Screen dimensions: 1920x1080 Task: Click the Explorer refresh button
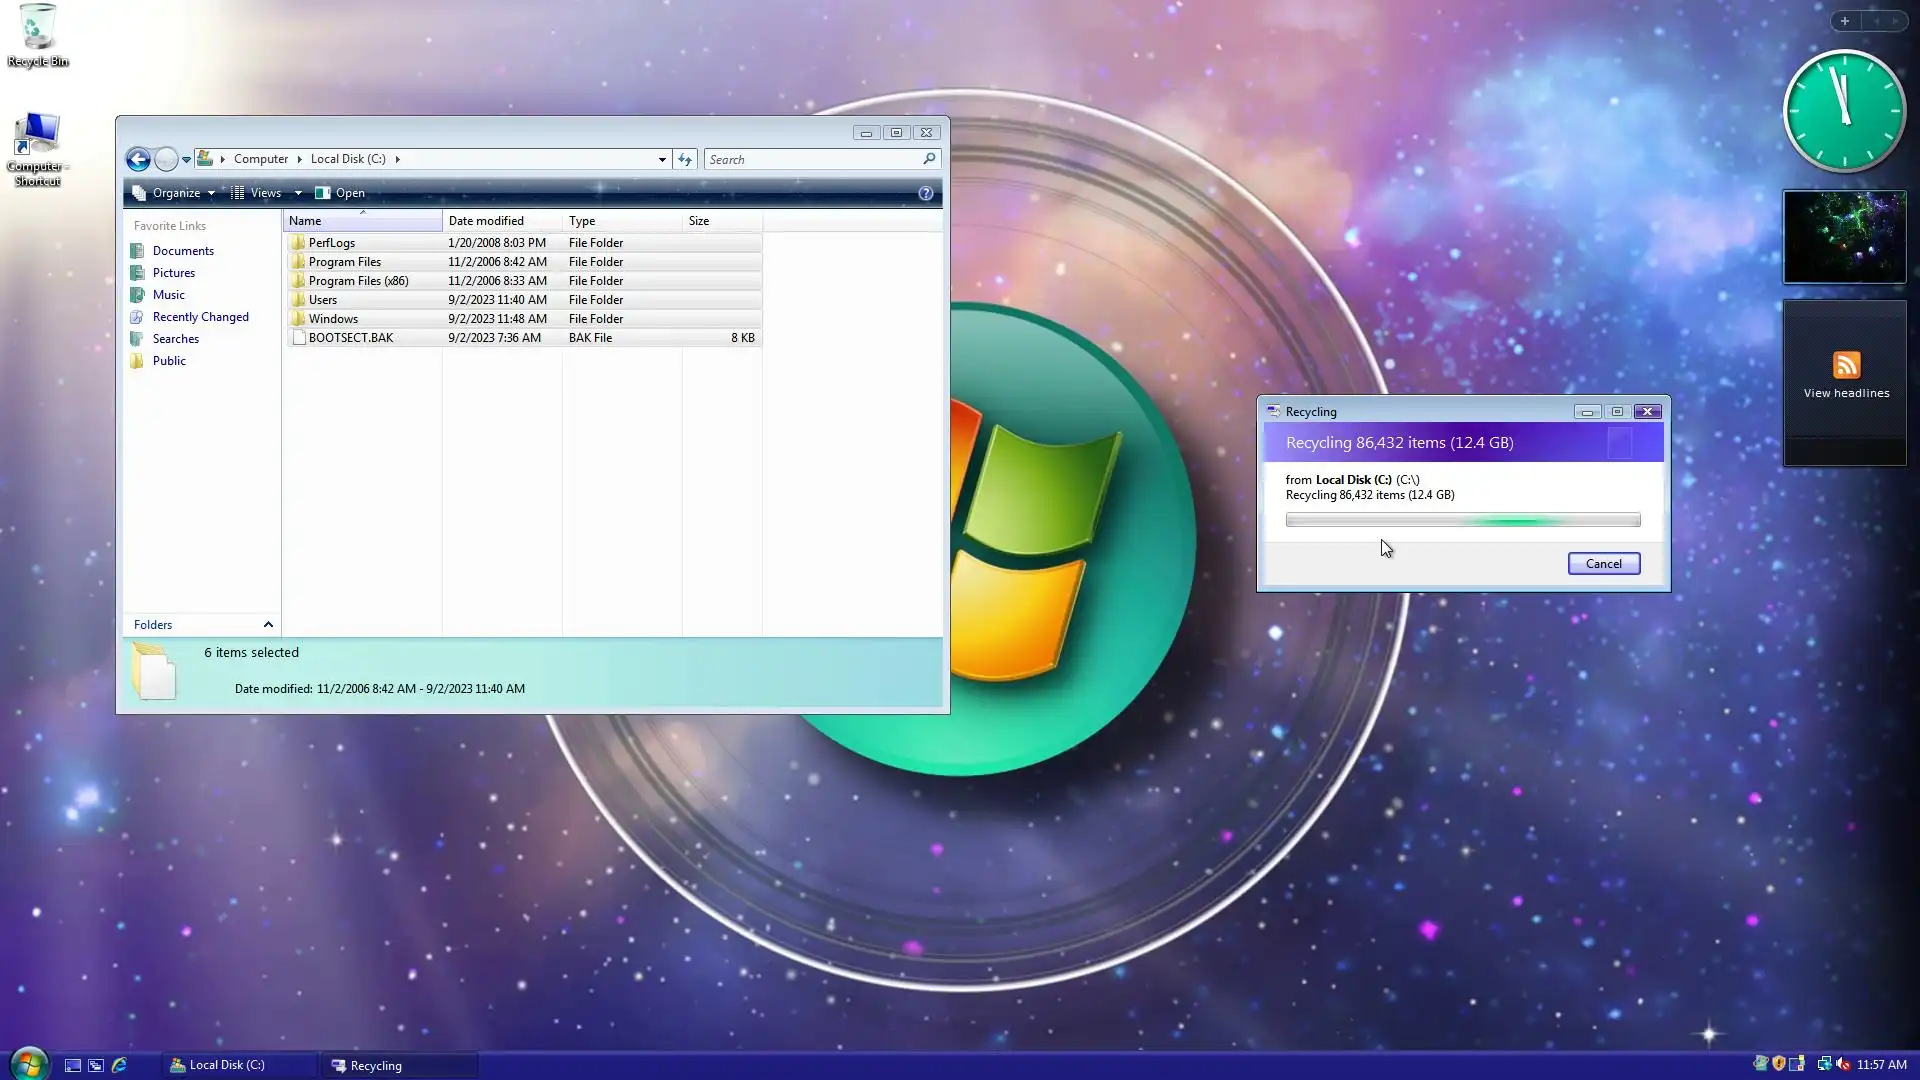685,159
